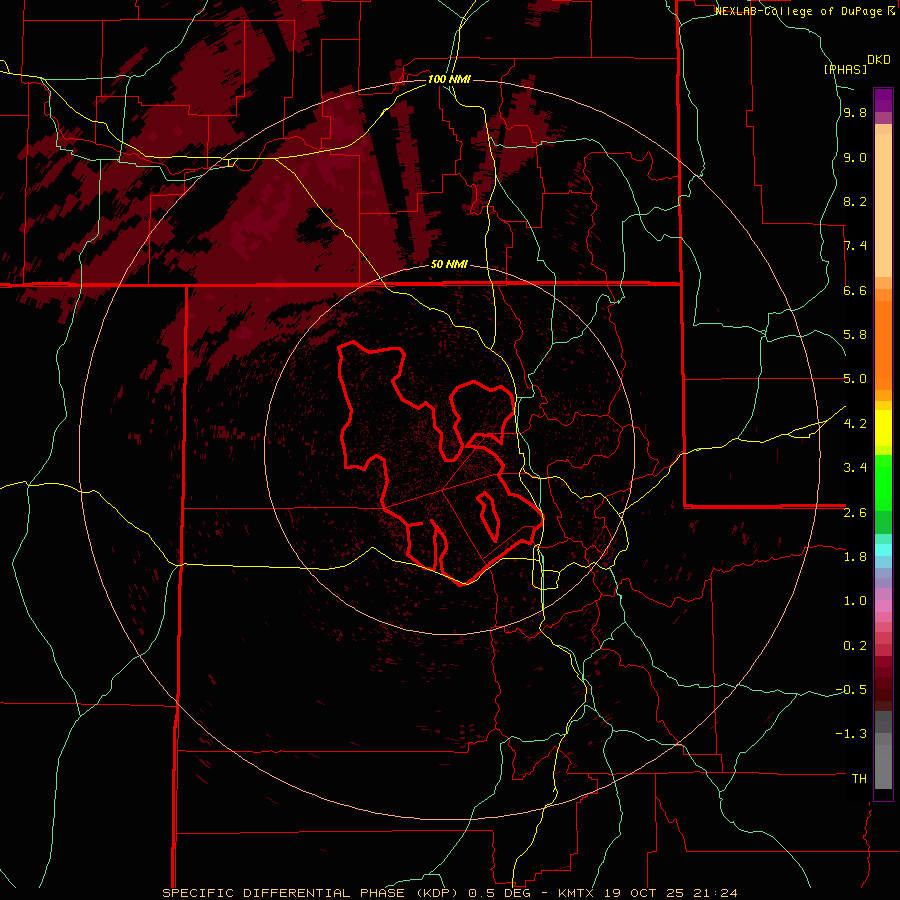The width and height of the screenshot is (900, 900).
Task: Pick the purple segment atop the color bar
Action: pos(883,100)
